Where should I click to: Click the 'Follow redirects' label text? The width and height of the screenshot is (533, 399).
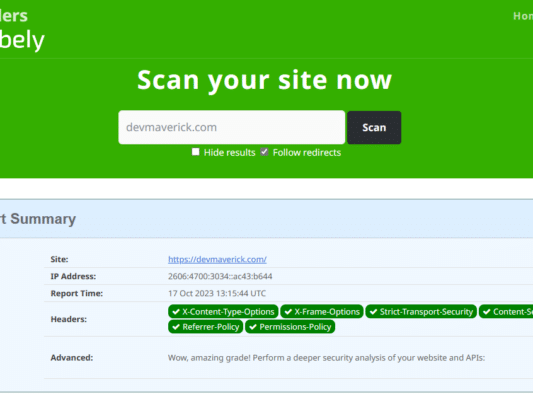pyautogui.click(x=307, y=153)
